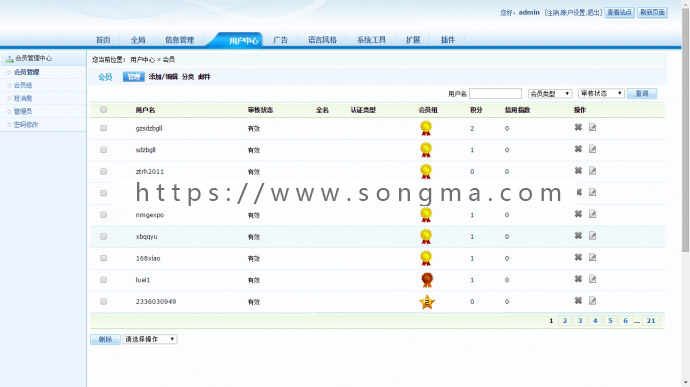Select nmgexpo via its checkbox
The image size is (690, 387).
(103, 215)
